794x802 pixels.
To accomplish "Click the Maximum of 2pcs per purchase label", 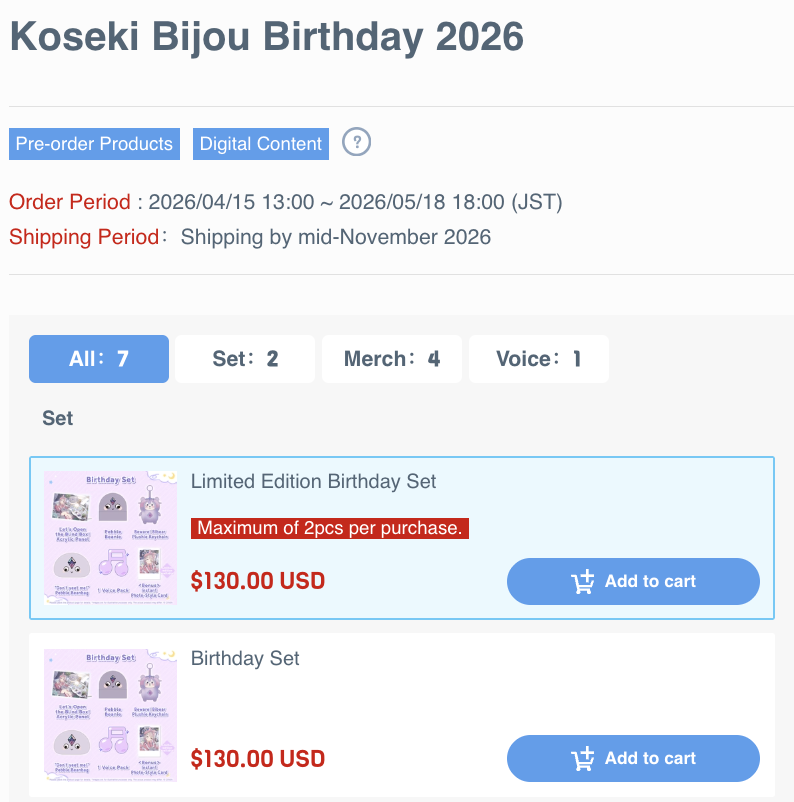I will (x=330, y=528).
